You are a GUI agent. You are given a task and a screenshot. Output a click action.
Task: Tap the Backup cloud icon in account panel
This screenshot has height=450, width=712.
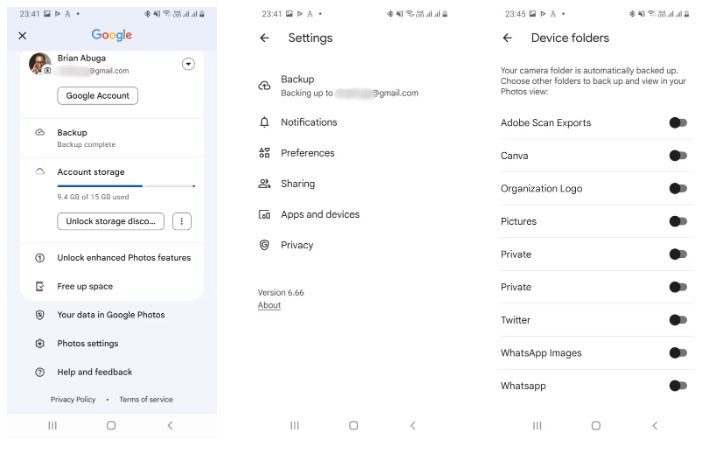click(x=40, y=132)
